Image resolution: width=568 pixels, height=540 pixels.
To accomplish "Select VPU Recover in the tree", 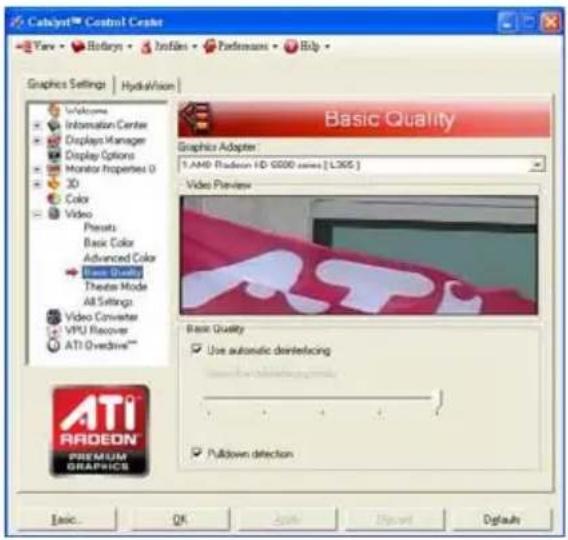I will click(96, 330).
